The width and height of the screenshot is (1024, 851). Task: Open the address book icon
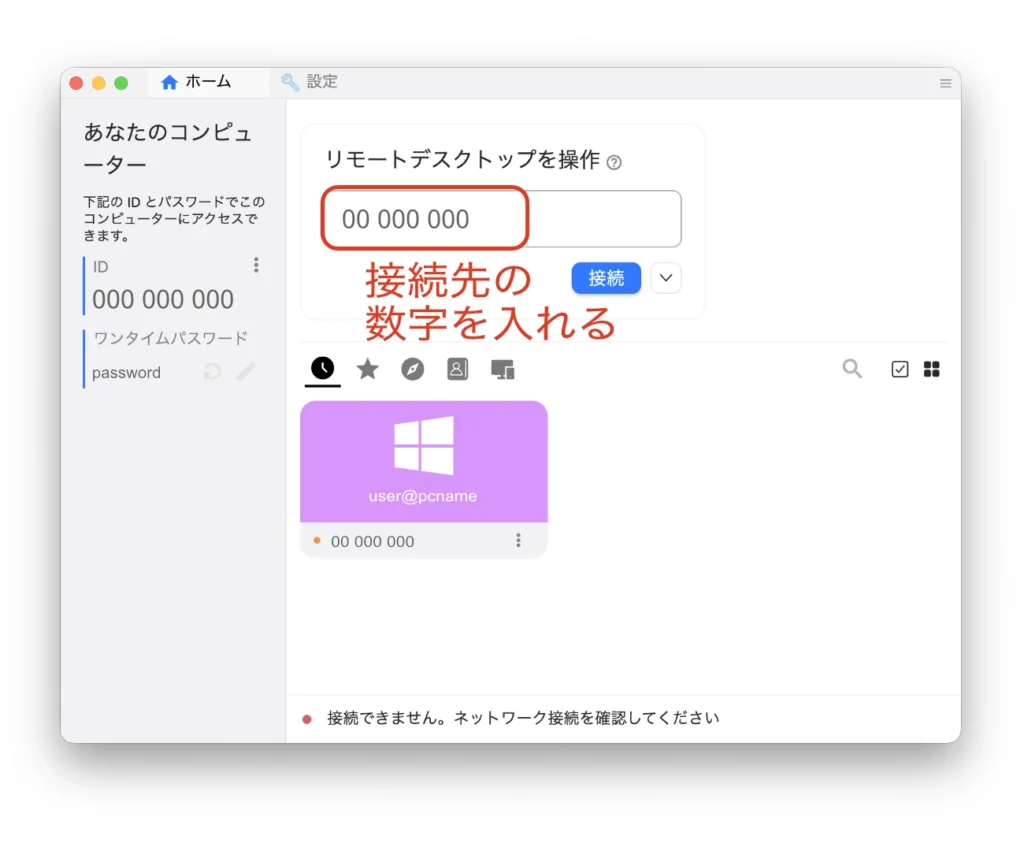pos(457,369)
